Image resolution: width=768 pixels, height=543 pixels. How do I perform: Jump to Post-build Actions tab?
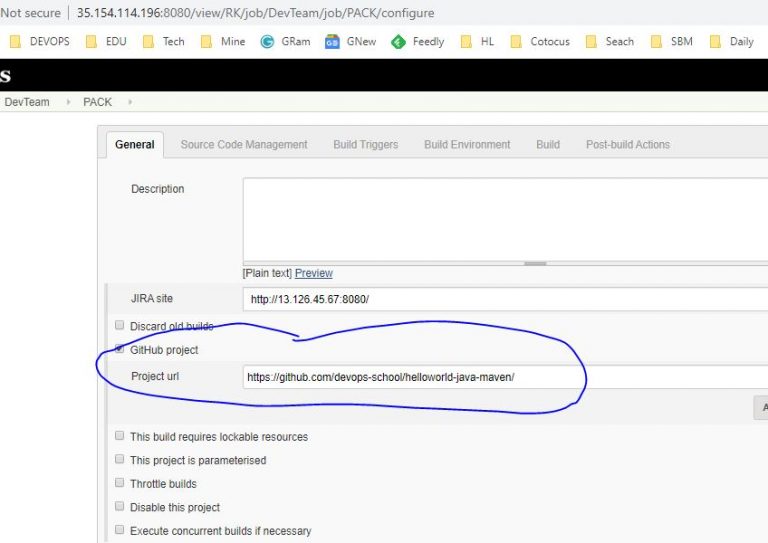coord(627,144)
